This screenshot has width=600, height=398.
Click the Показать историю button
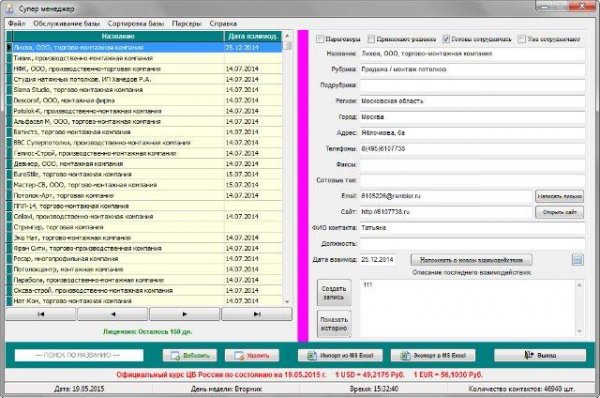[x=334, y=324]
